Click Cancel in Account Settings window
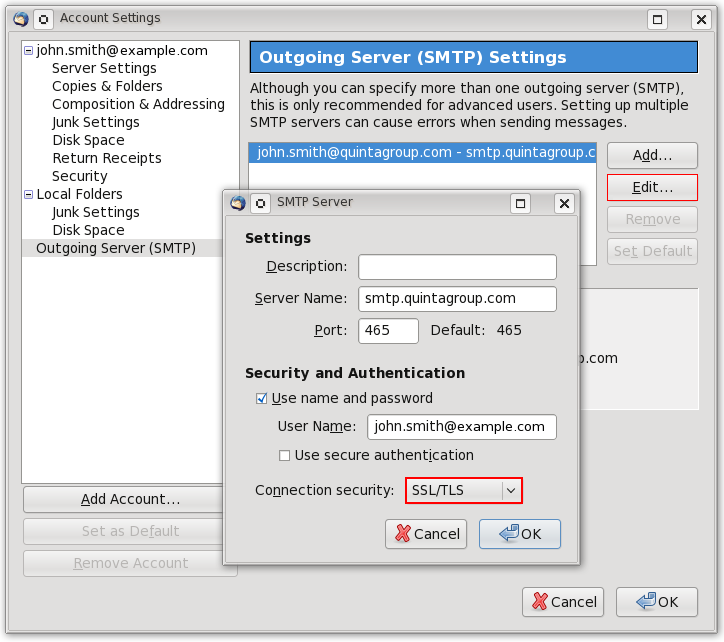The width and height of the screenshot is (724, 642). 563,602
